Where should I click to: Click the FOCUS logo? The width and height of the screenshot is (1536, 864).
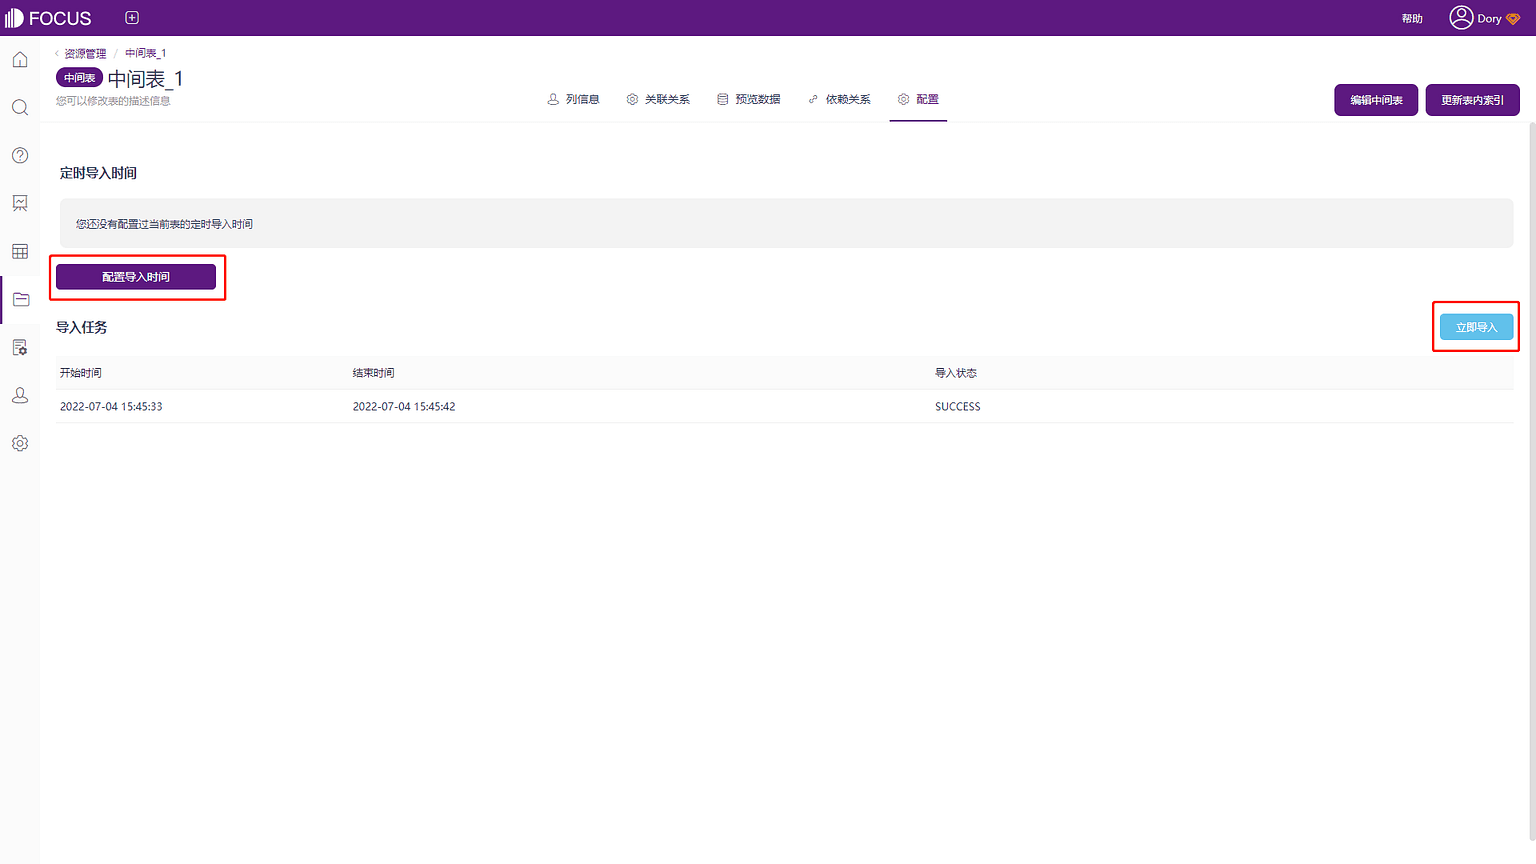click(x=48, y=18)
